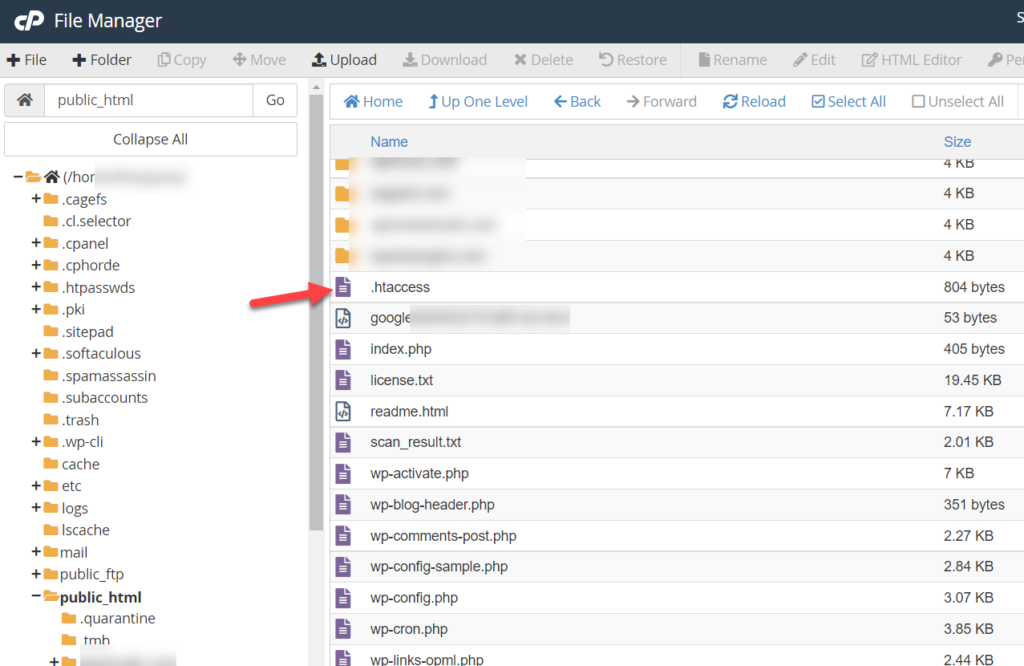Click the Download toolbar button
This screenshot has width=1024, height=666.
pos(445,60)
